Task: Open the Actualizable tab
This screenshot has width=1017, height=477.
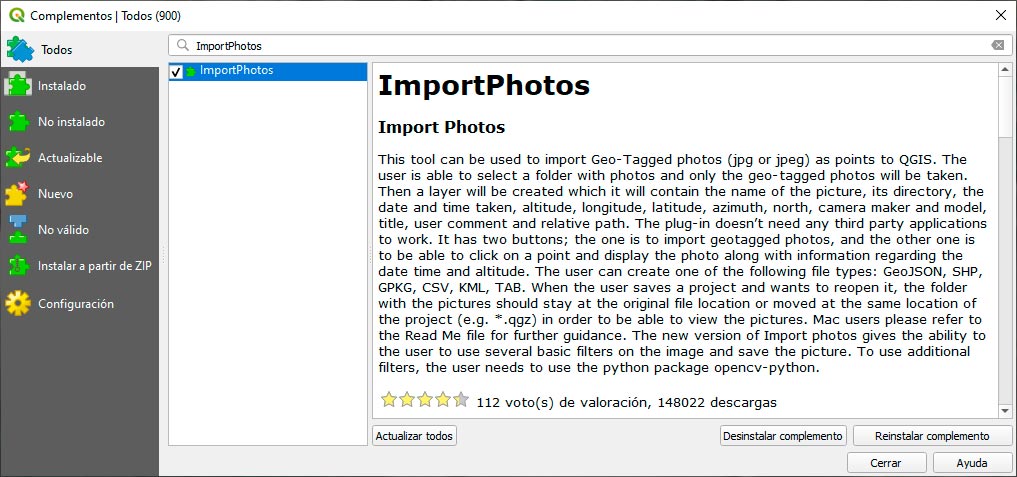Action: [79, 158]
